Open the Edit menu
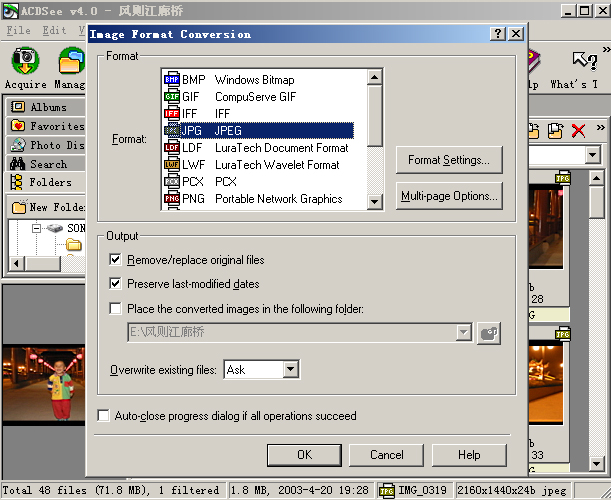 [54, 31]
